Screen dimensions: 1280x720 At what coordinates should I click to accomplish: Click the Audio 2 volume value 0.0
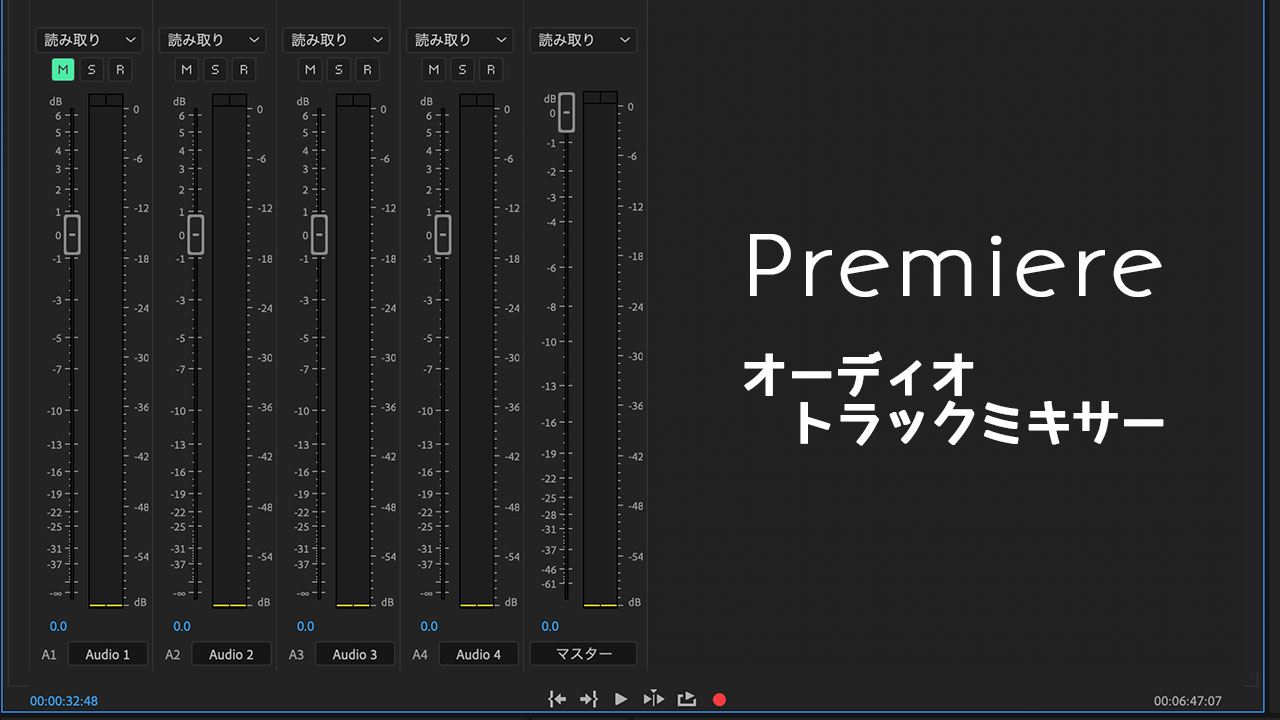pyautogui.click(x=182, y=626)
